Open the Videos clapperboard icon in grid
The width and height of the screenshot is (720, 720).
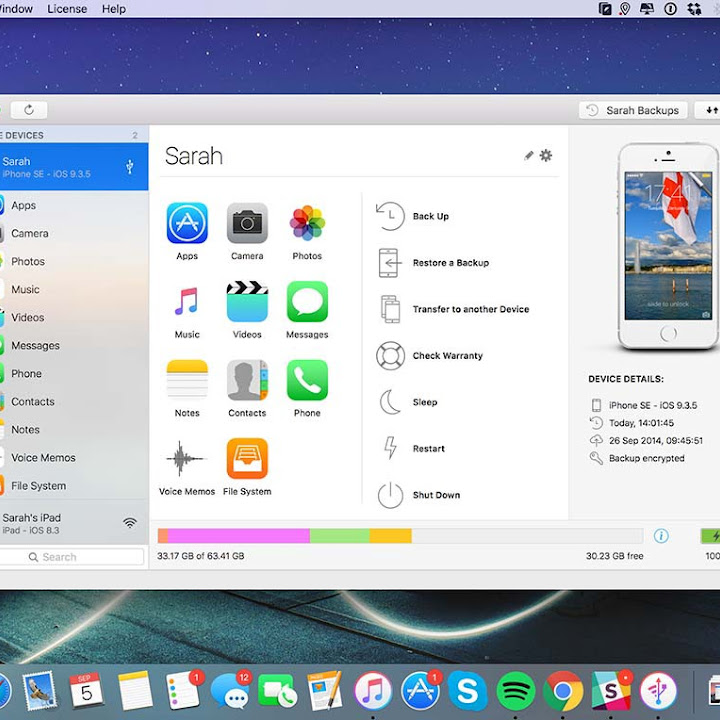(x=247, y=302)
